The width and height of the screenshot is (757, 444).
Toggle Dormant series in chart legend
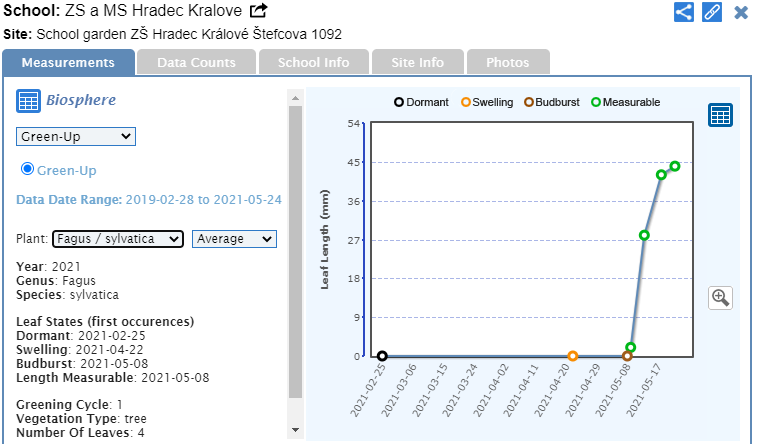[421, 102]
